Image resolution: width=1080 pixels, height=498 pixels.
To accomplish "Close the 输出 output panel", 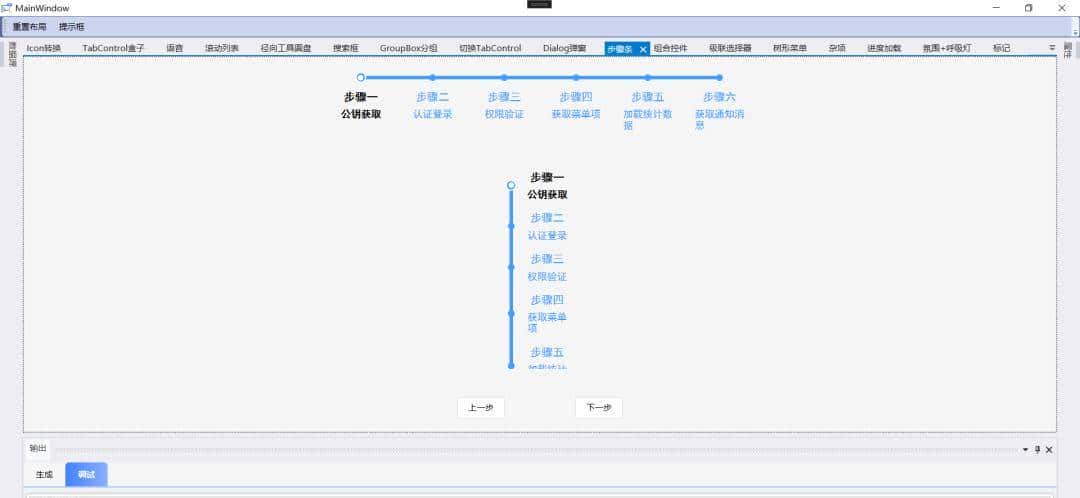I will [1049, 449].
